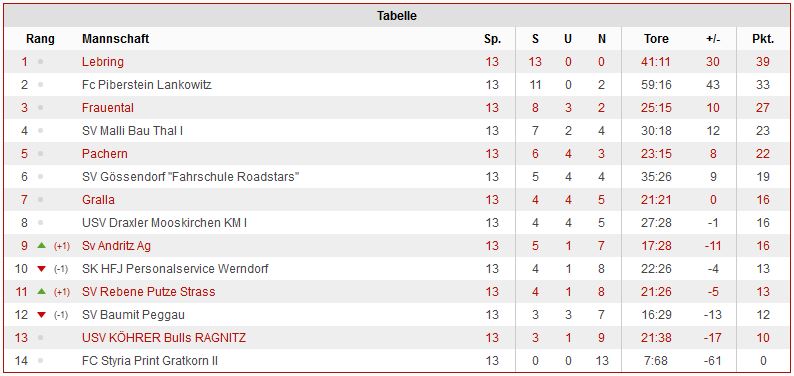Click gray dot next to rank 1 Lebring

(x=41, y=62)
